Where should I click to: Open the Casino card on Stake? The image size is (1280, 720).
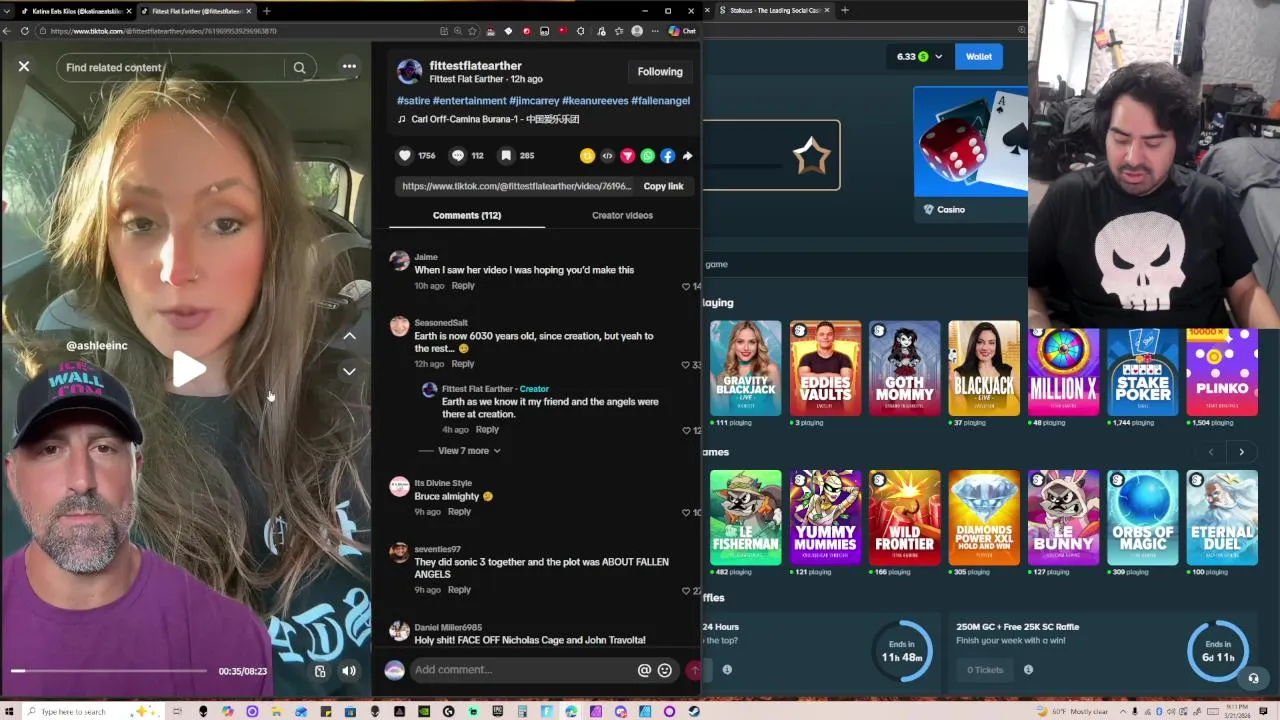[x=970, y=154]
